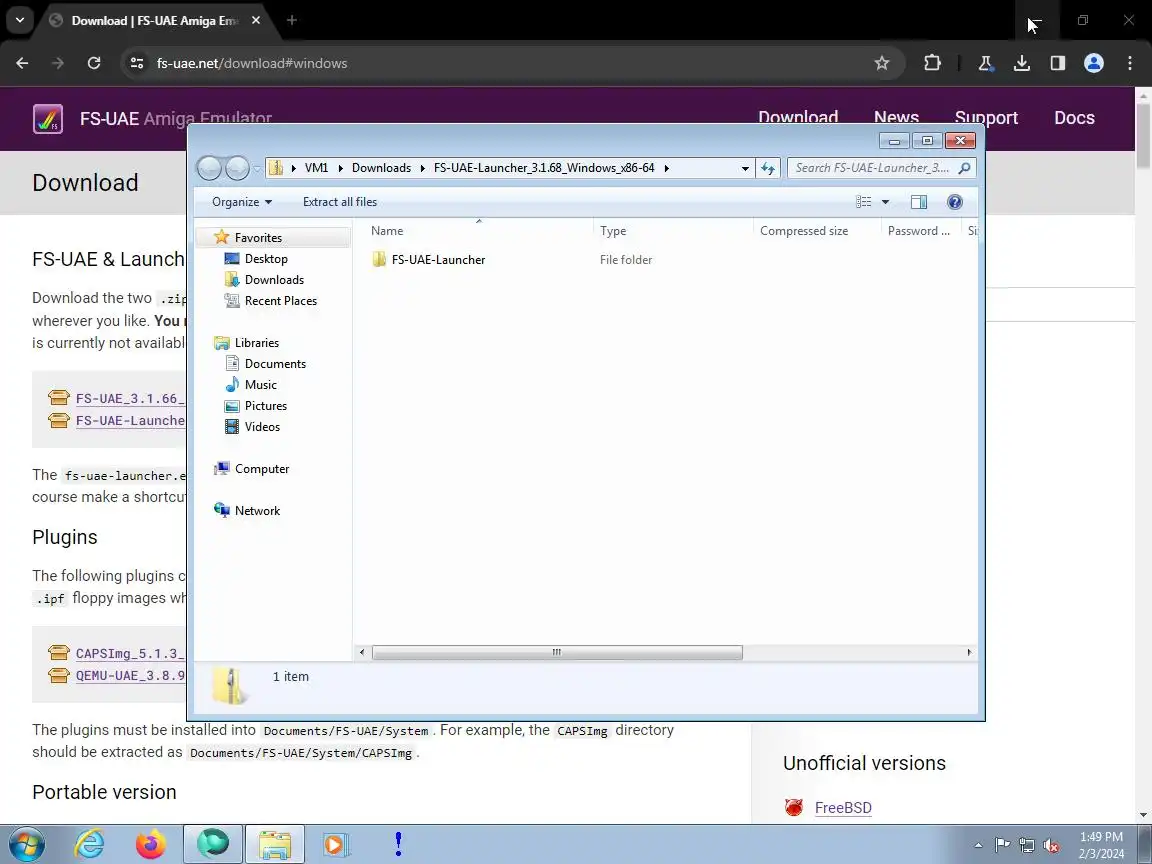Open tab search dropdown in Chrome
This screenshot has height=864, width=1152.
20,21
